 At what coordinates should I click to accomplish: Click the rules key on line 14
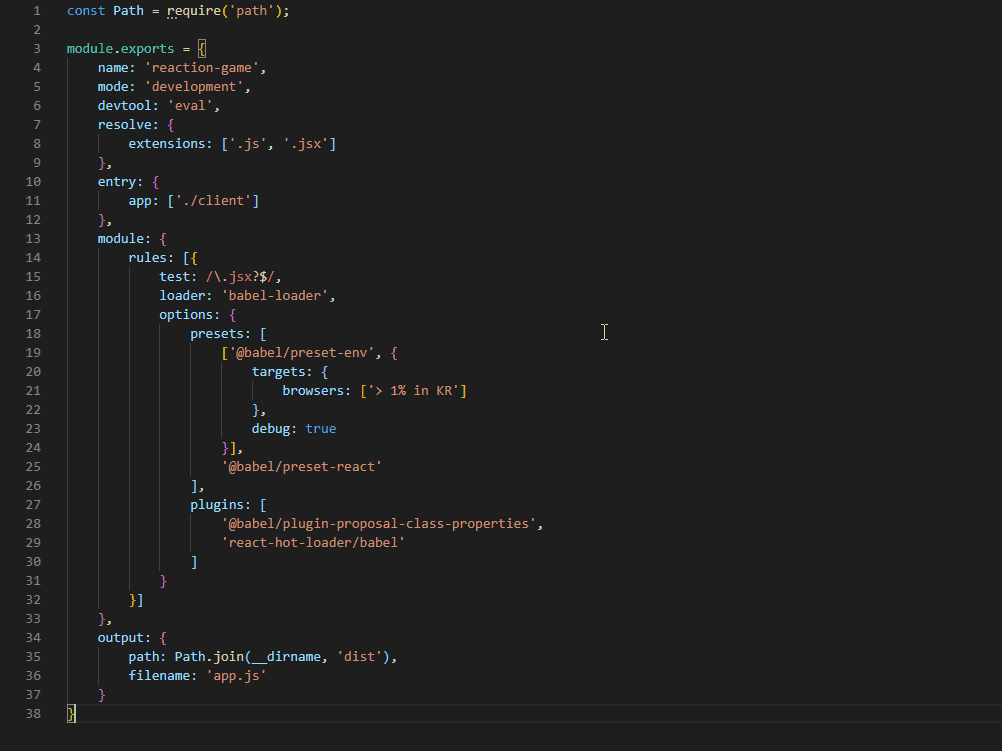pos(148,258)
